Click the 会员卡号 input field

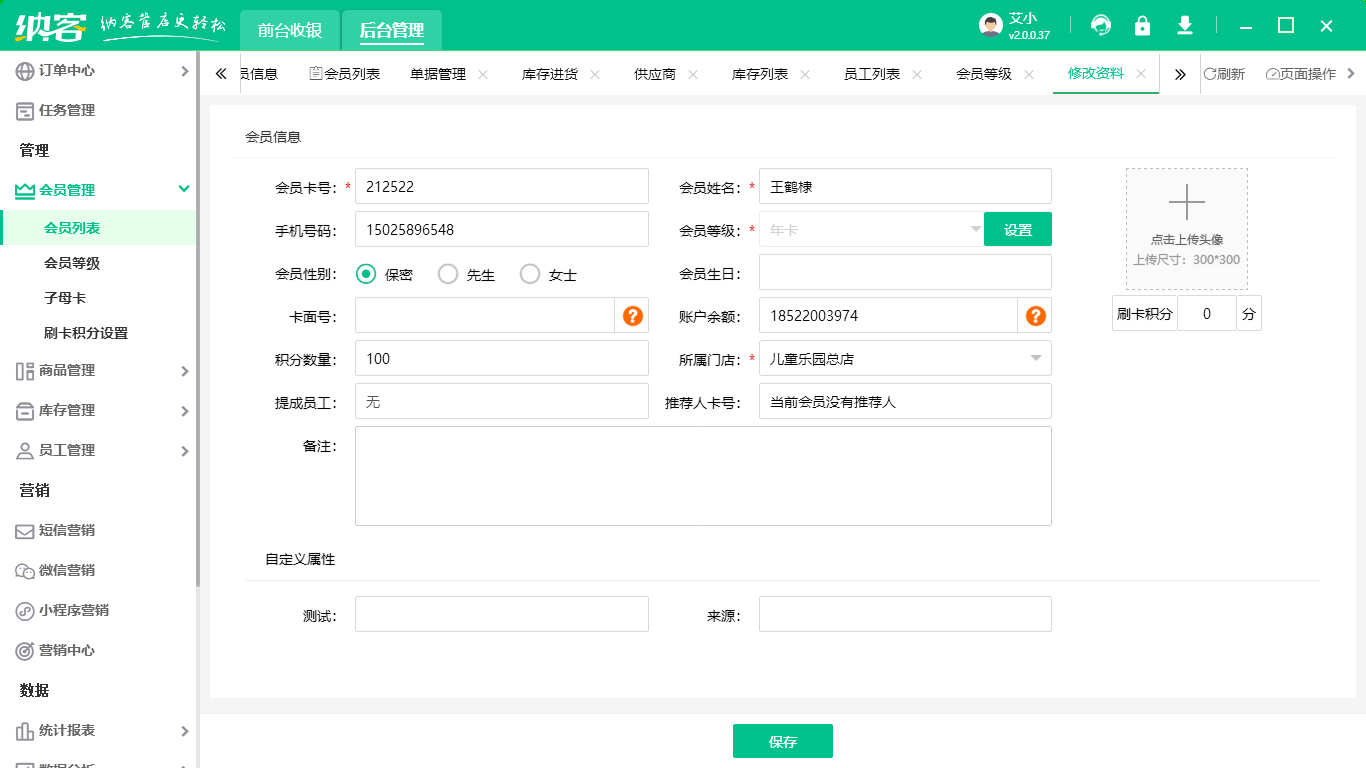tap(502, 186)
